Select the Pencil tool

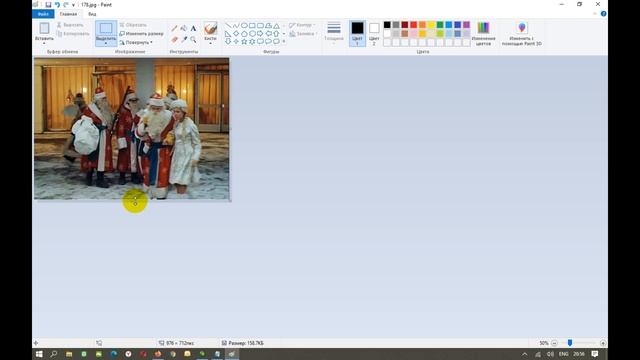[174, 29]
